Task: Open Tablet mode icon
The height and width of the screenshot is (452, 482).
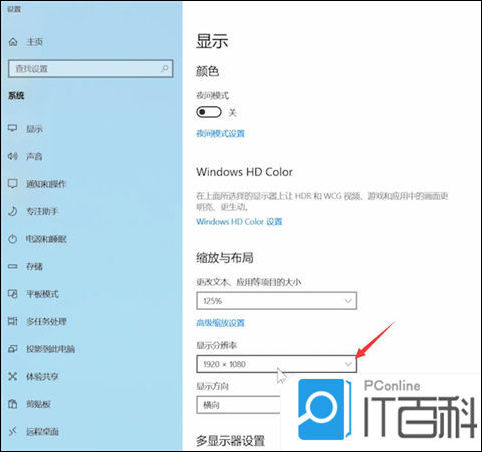Action: coord(13,294)
